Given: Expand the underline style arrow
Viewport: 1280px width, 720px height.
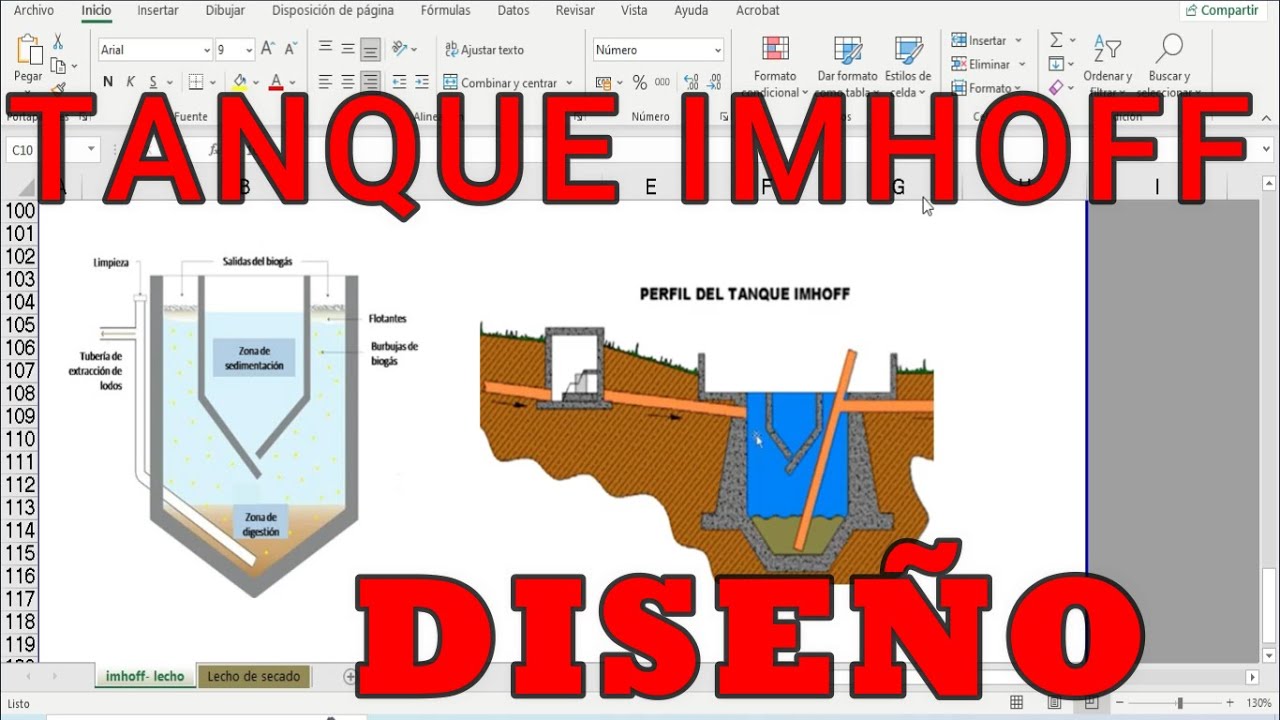Looking at the screenshot, I should 169,82.
